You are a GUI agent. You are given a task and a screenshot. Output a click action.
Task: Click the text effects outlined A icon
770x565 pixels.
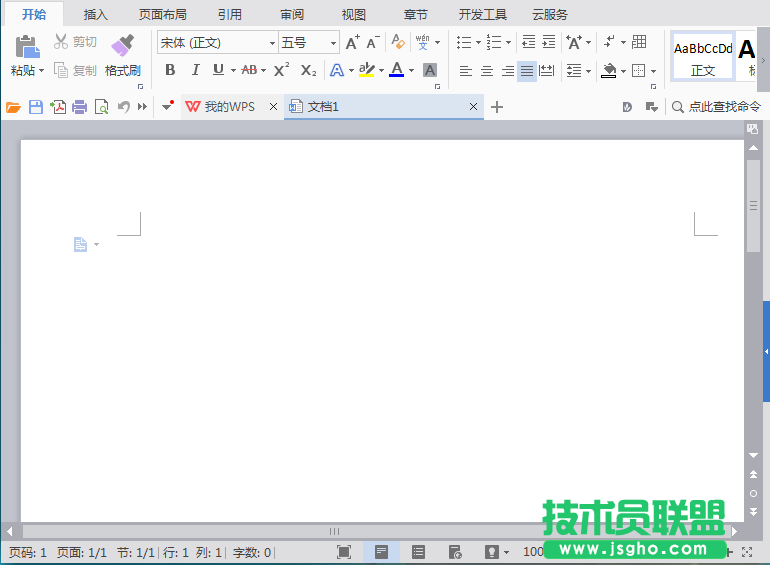coord(337,70)
